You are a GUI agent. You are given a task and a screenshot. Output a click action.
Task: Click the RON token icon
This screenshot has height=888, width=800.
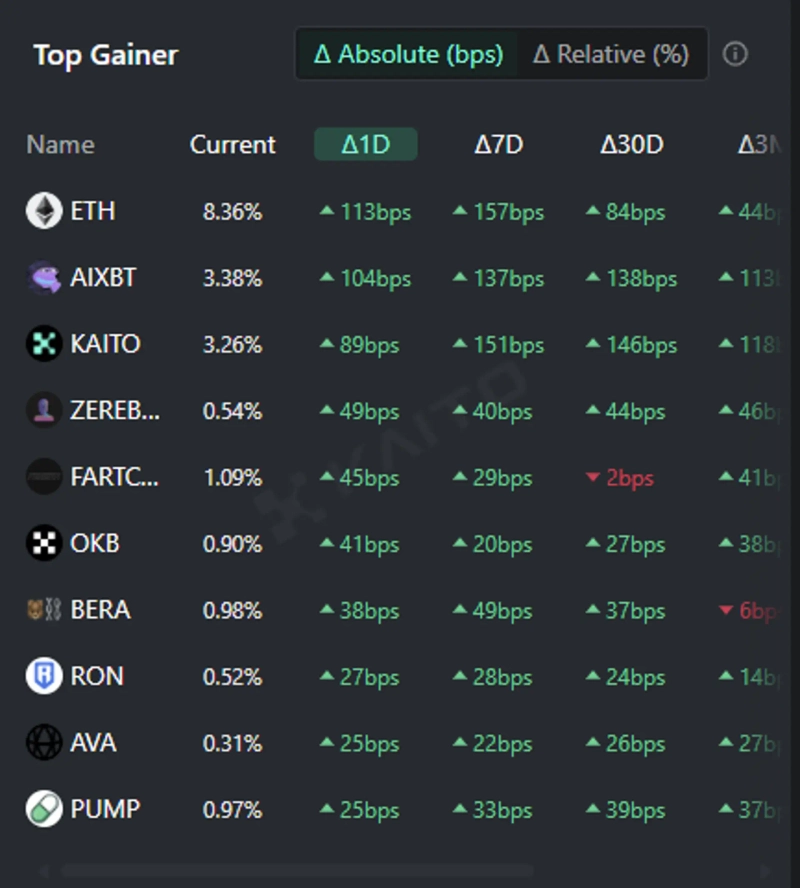[44, 676]
